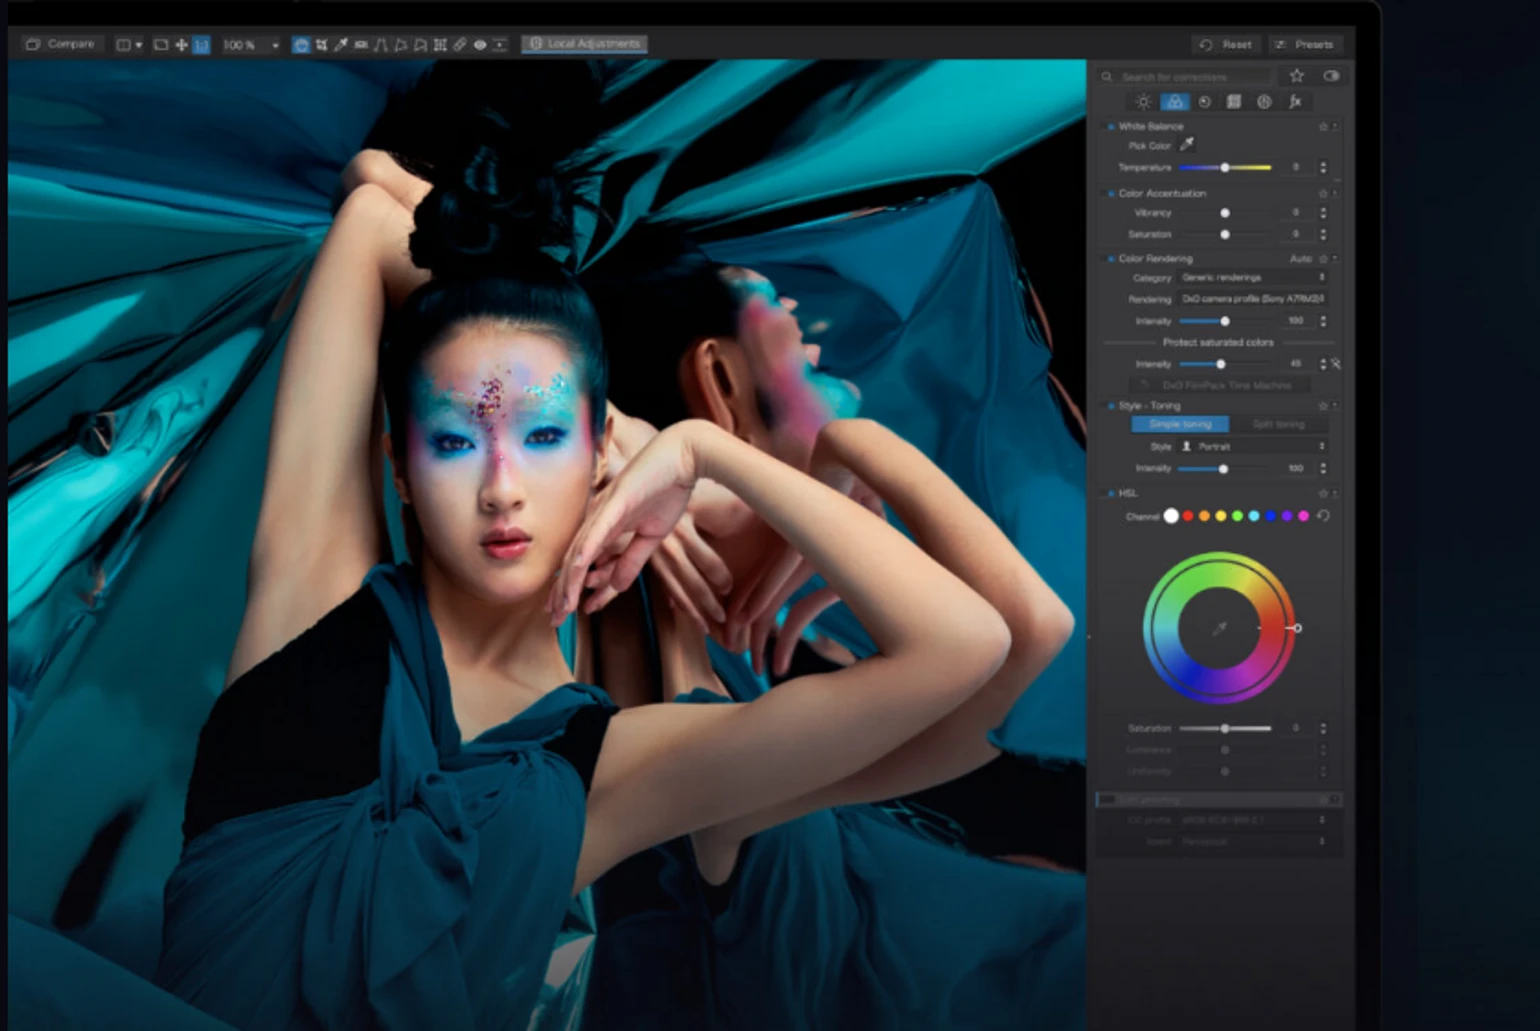
Task: Open the Light corrections sun icon tab
Action: (x=1143, y=102)
